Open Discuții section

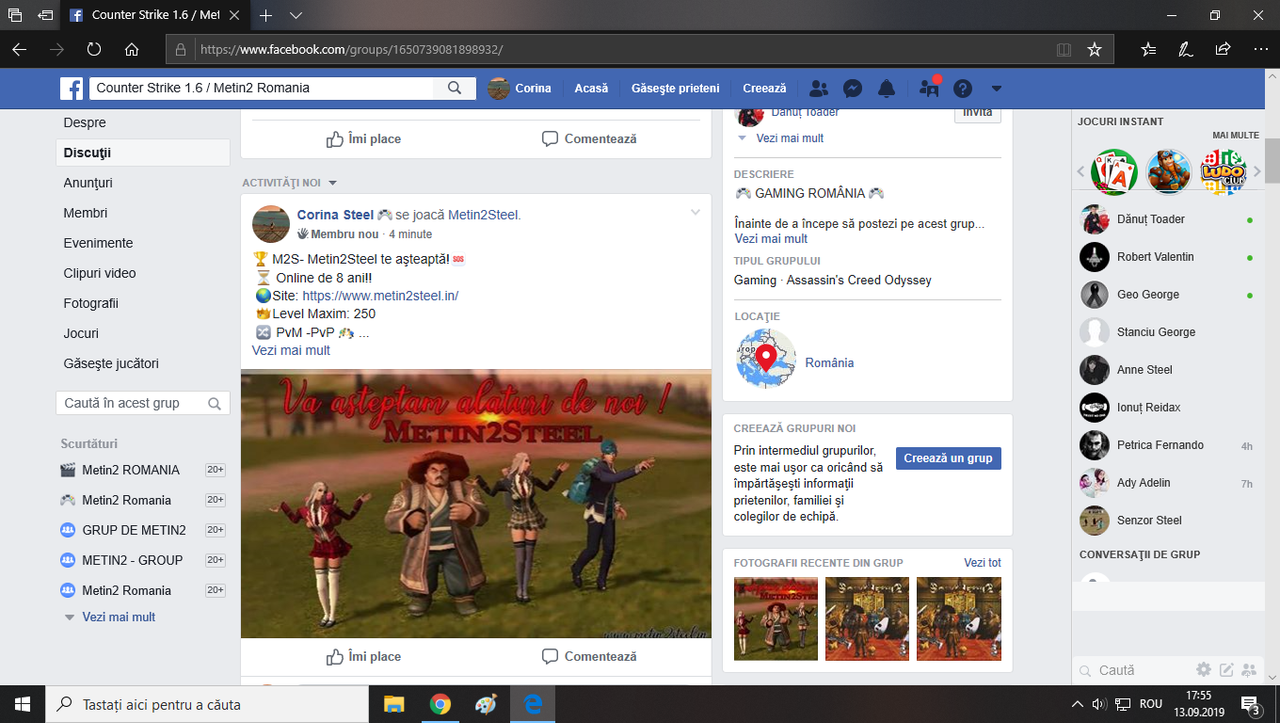(143, 153)
